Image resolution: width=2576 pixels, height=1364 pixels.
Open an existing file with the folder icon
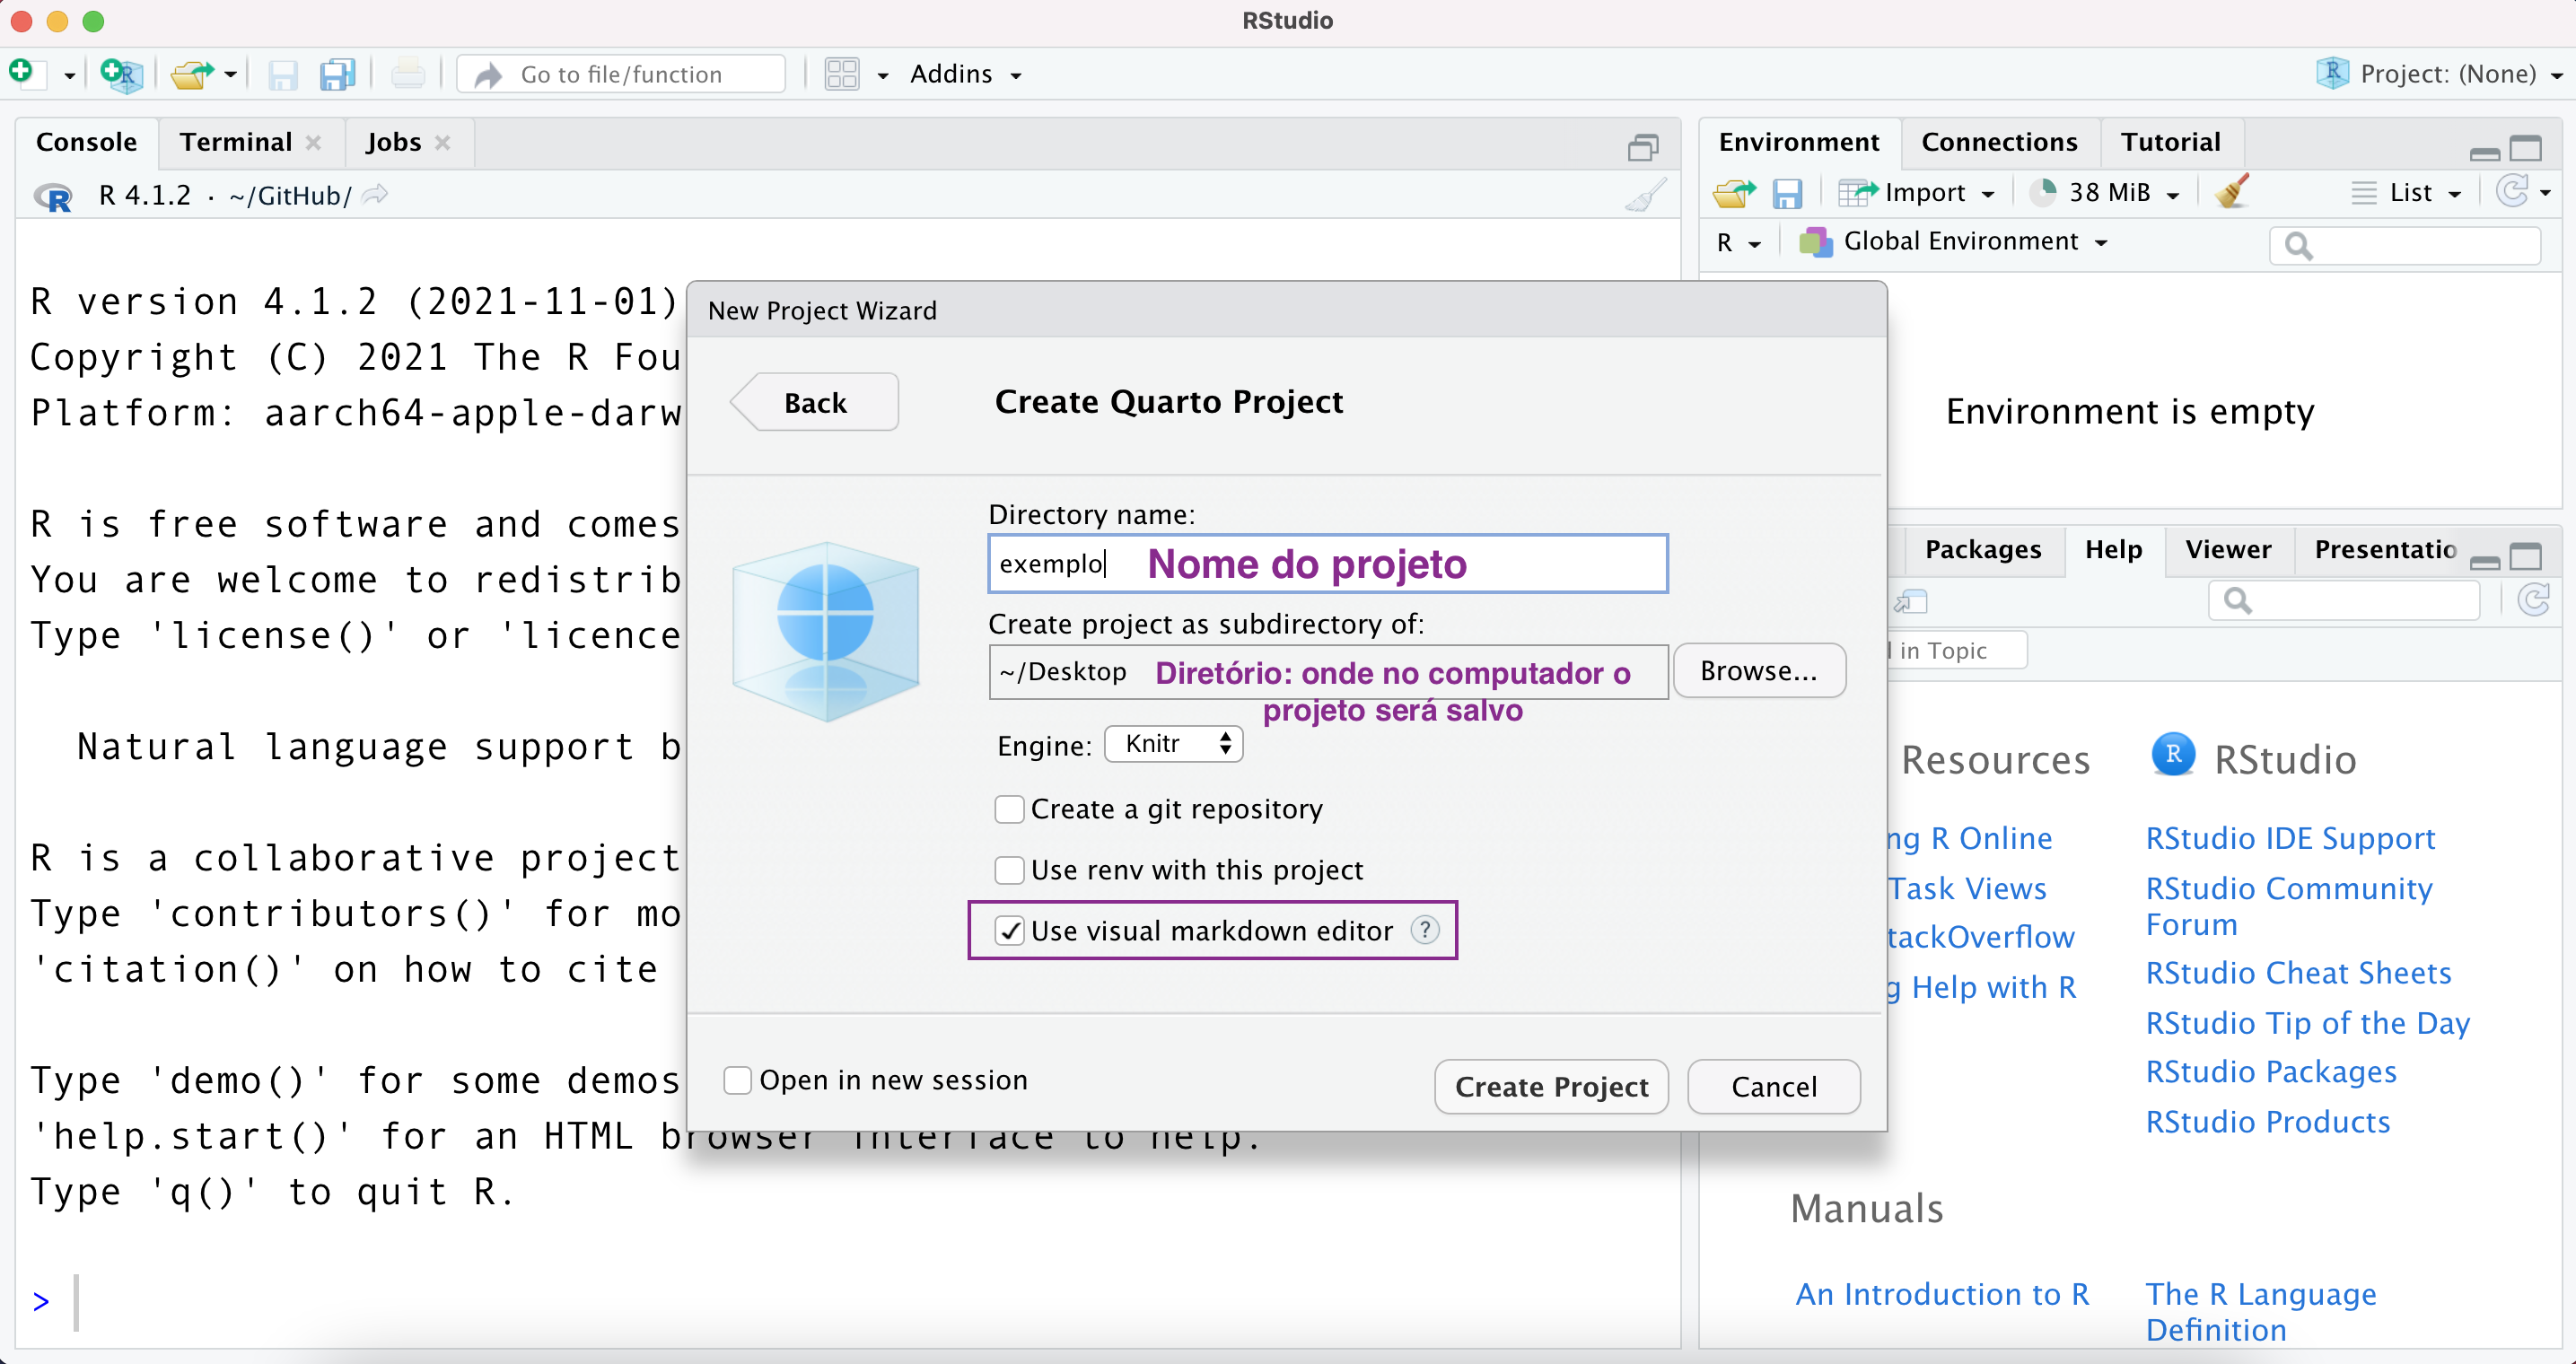pyautogui.click(x=192, y=73)
